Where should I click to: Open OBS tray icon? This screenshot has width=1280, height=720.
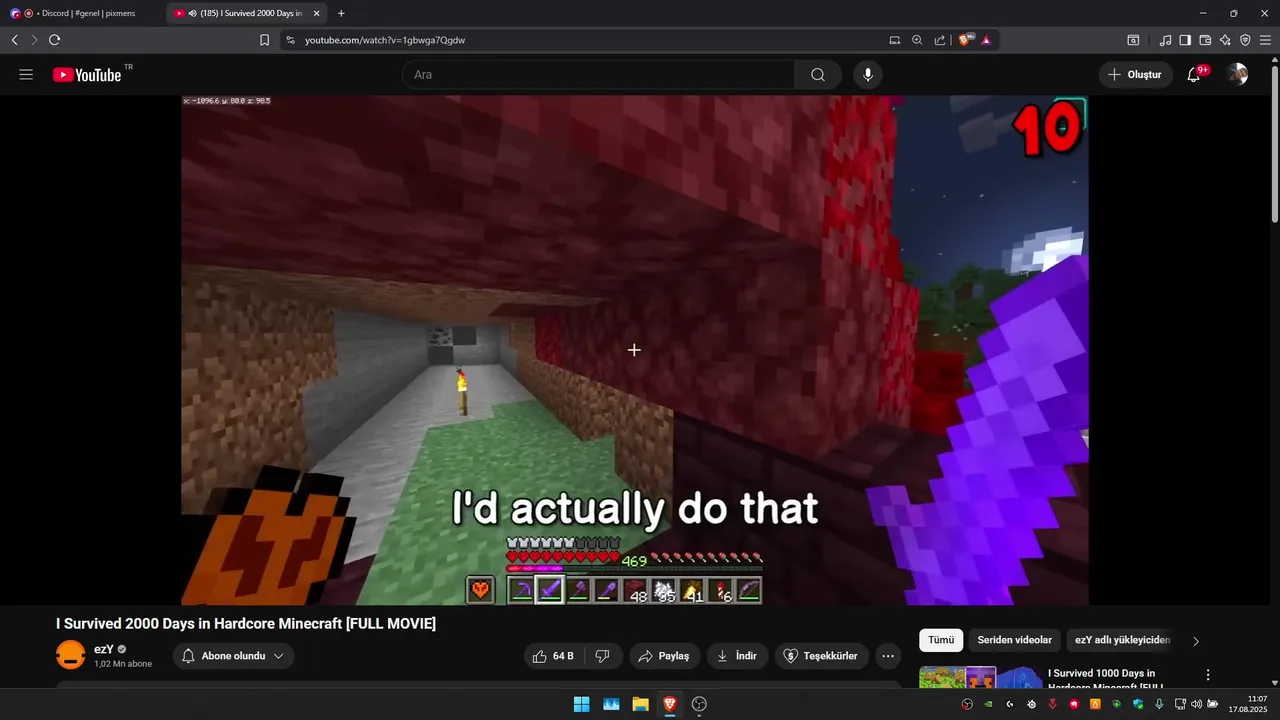coord(967,704)
